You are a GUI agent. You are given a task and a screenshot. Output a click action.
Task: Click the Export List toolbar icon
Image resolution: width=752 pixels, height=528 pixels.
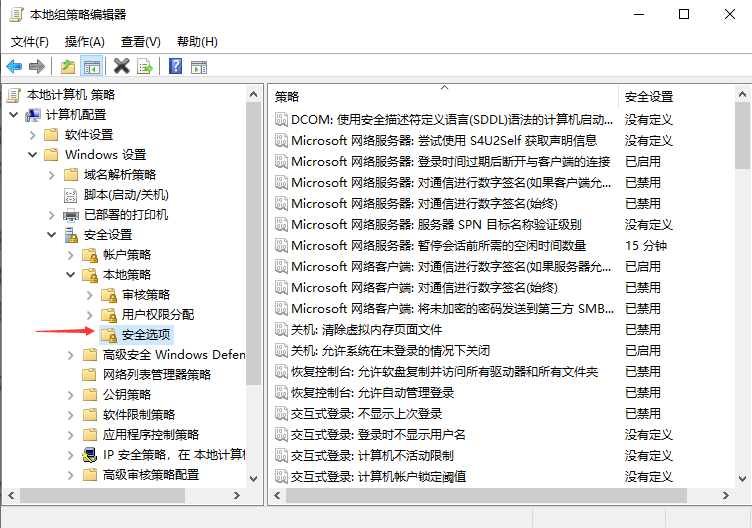tap(145, 67)
